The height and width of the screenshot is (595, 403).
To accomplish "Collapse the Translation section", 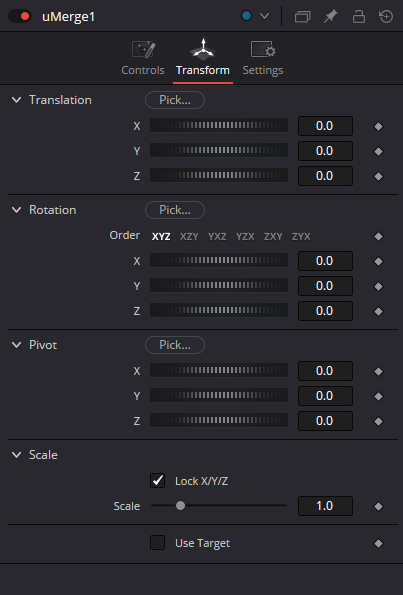I will point(16,100).
